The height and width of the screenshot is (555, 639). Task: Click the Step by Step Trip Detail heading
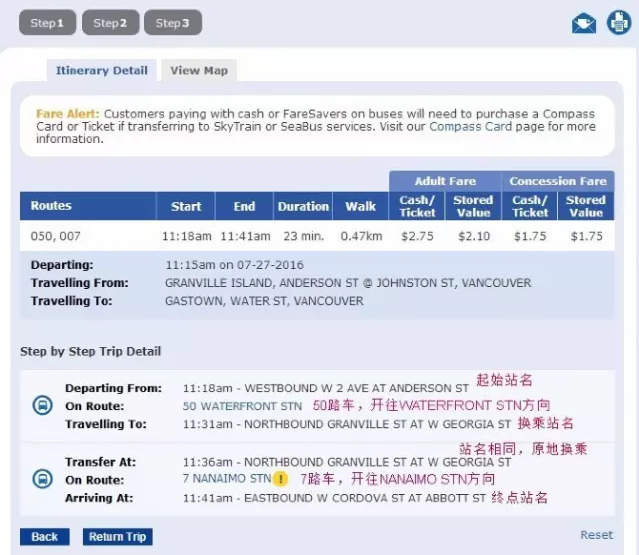click(90, 351)
